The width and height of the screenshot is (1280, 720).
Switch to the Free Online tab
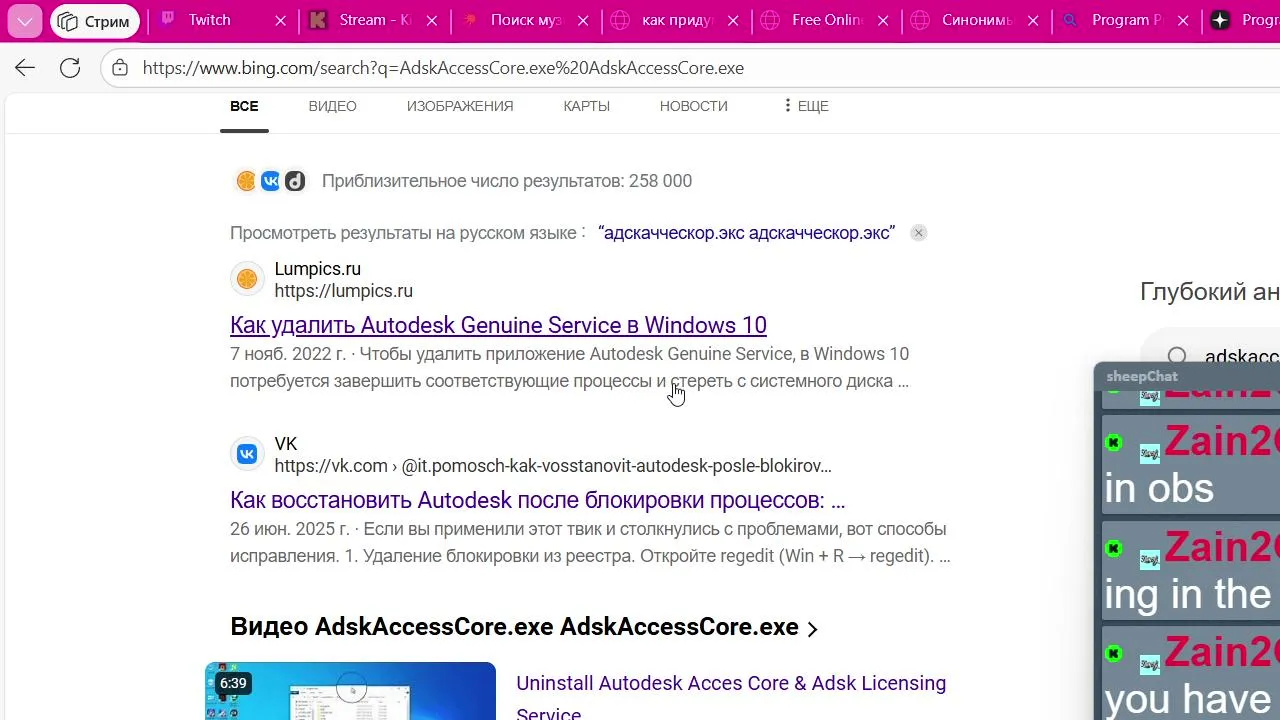pos(827,20)
